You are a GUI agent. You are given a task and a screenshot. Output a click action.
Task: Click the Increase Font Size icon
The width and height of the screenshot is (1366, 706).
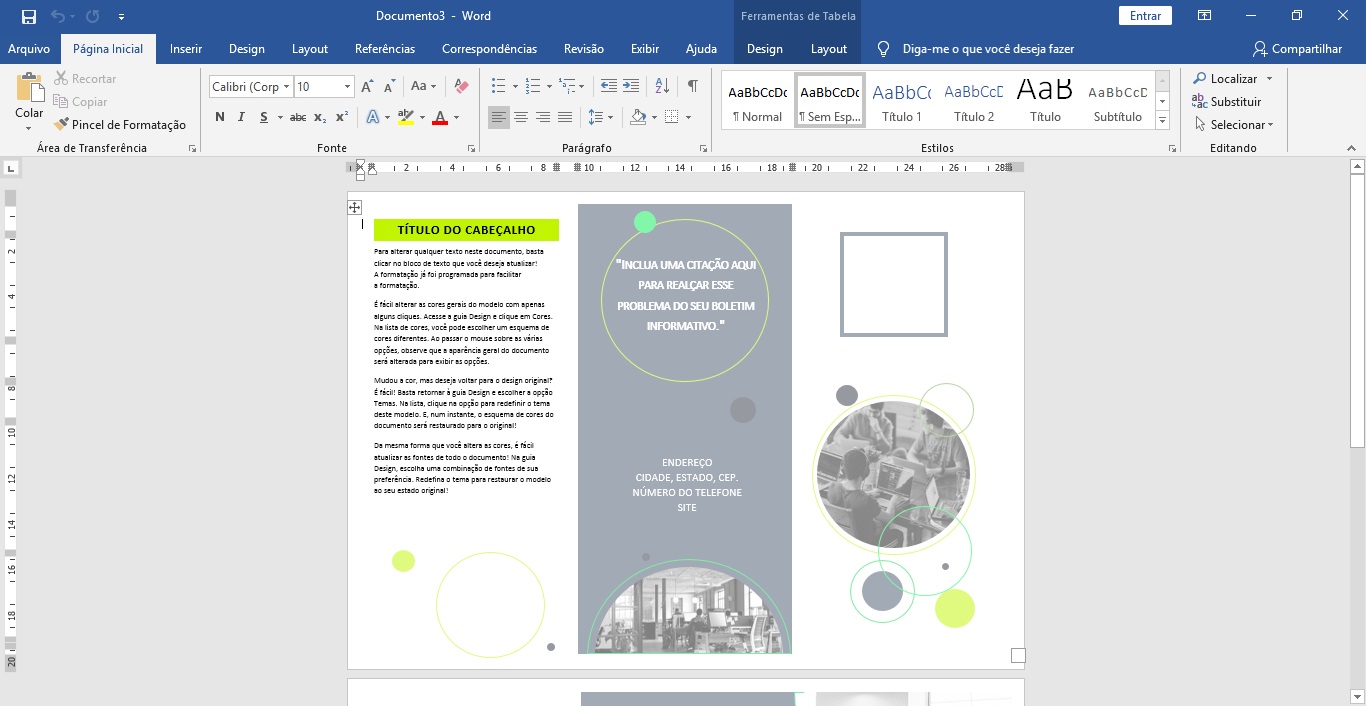(367, 87)
